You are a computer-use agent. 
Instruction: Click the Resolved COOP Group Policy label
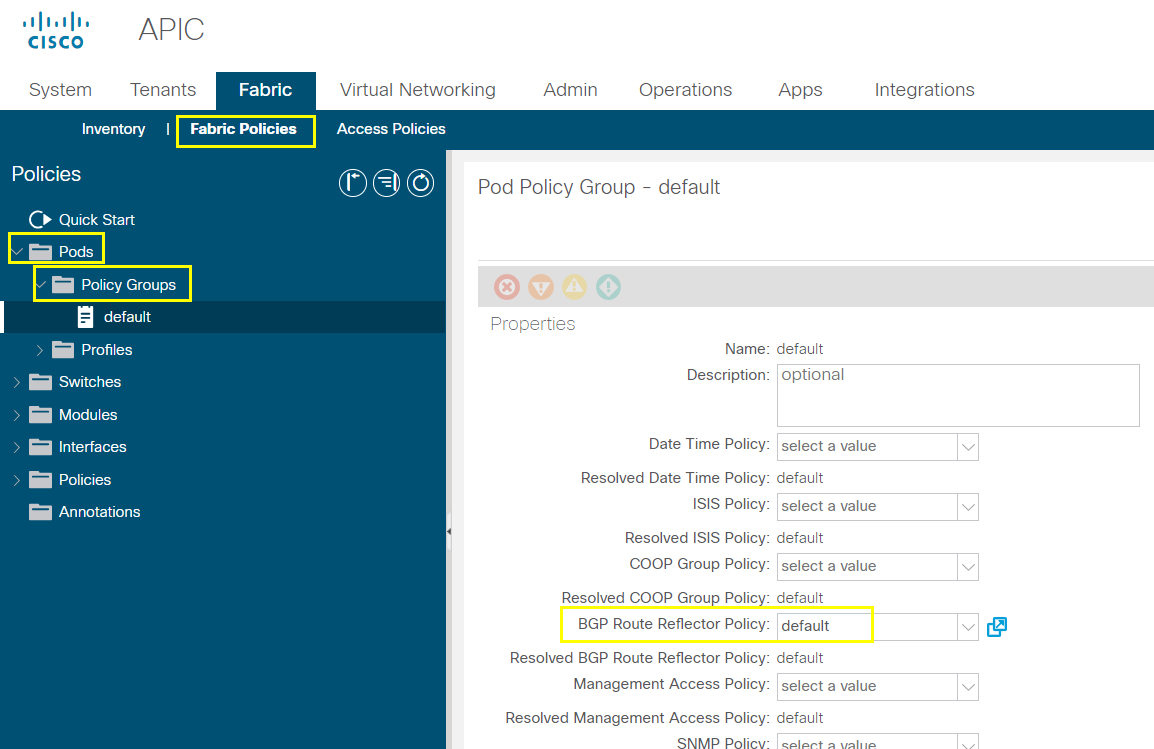(666, 598)
